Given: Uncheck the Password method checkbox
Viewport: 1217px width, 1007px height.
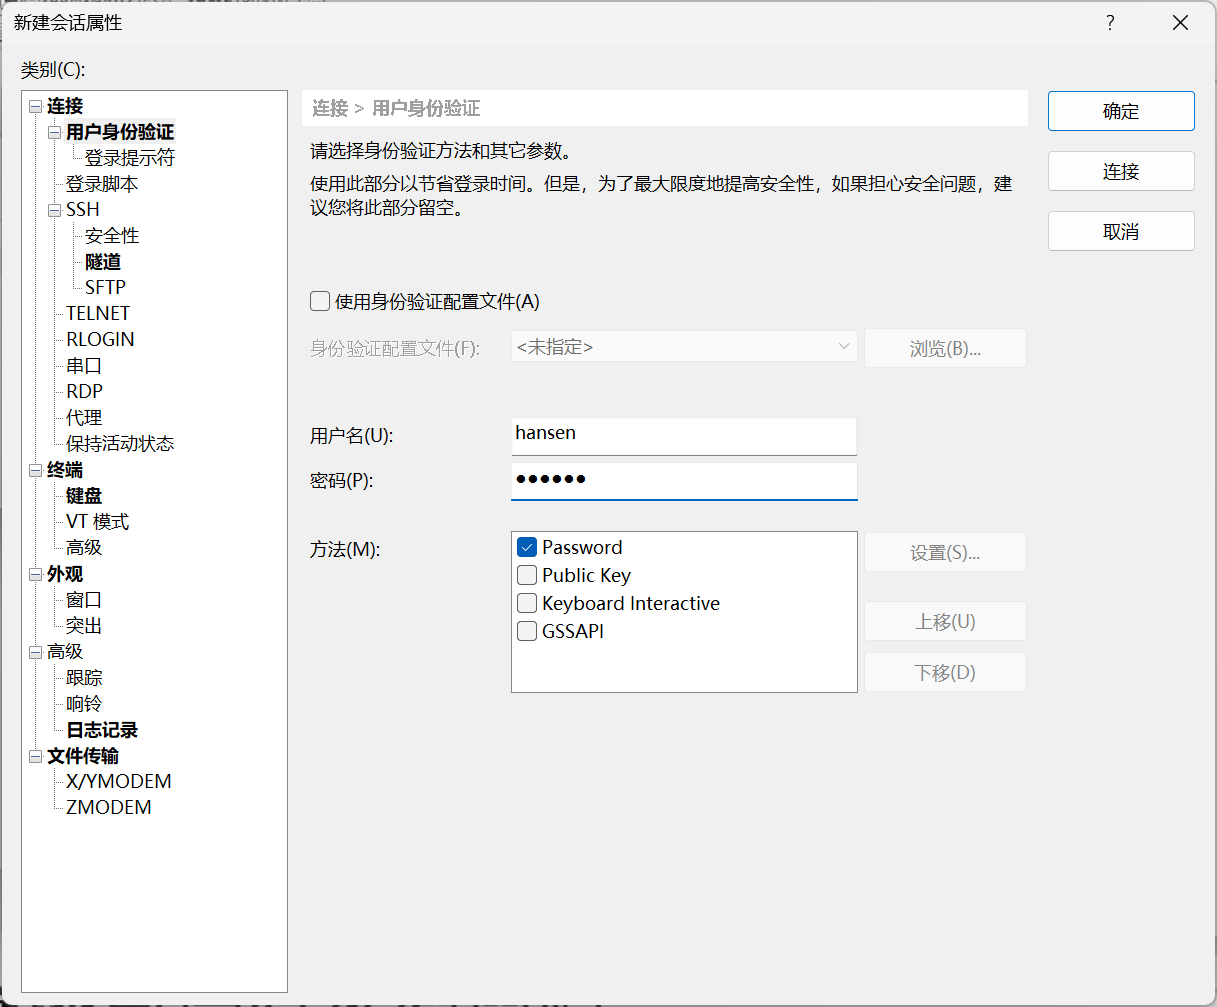Looking at the screenshot, I should point(527,547).
